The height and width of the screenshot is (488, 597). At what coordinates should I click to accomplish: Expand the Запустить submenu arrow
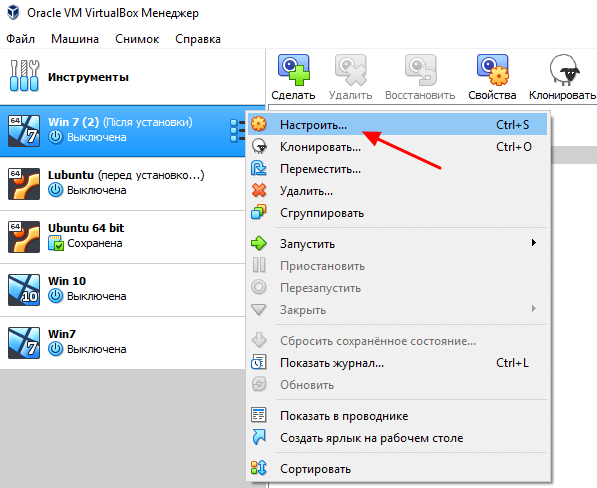click(x=534, y=243)
